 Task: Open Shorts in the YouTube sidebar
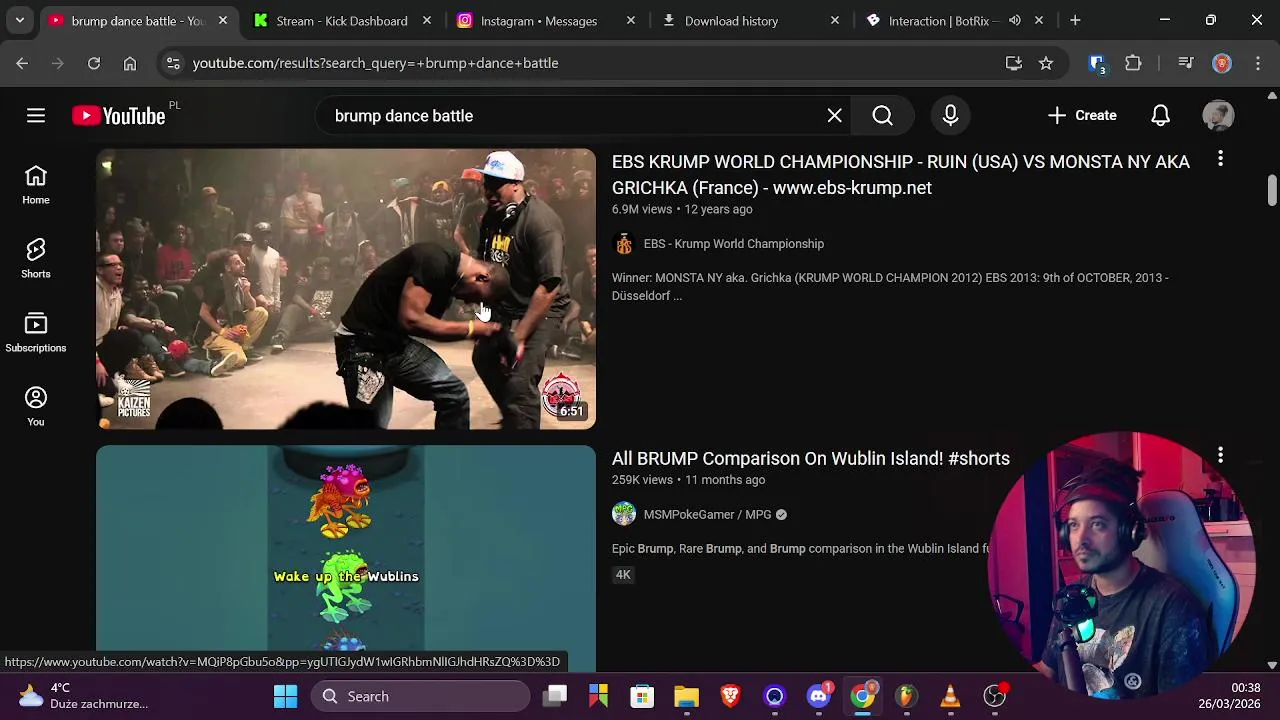36,260
